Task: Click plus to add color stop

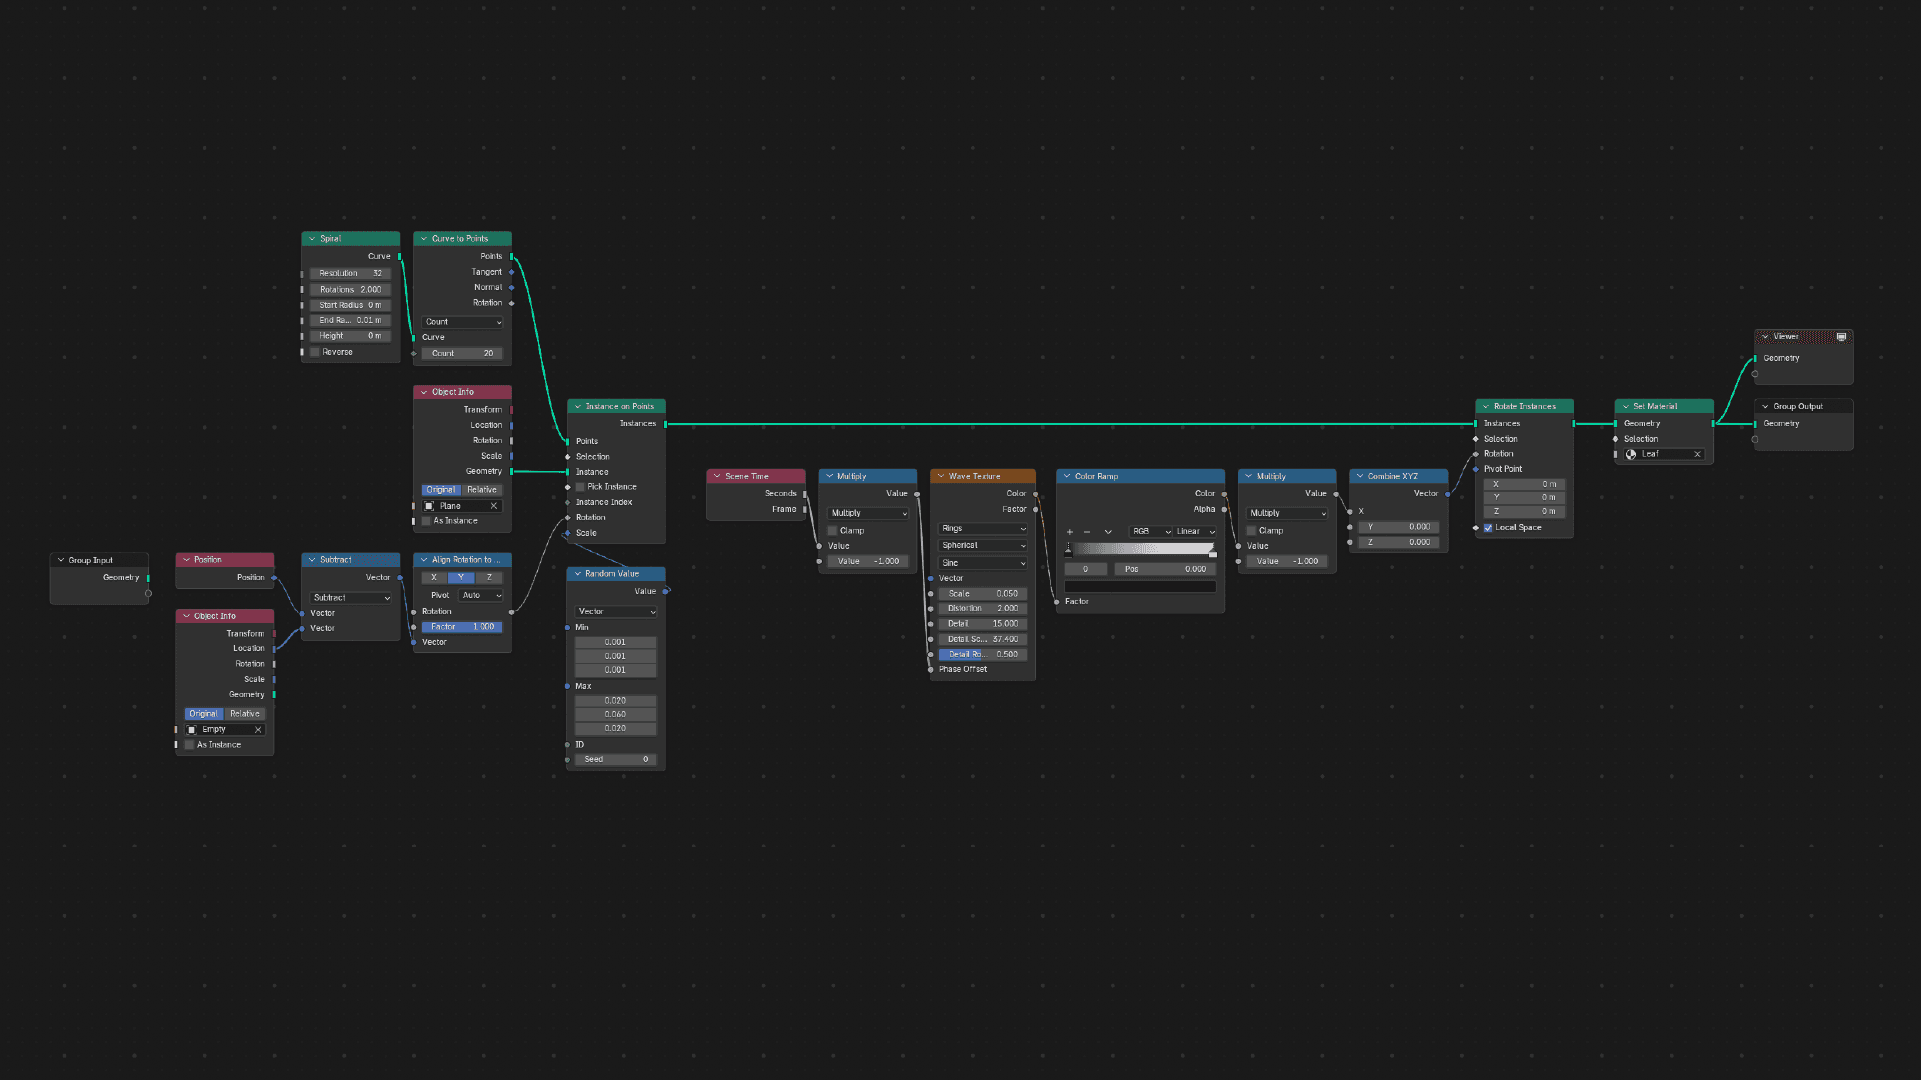Action: tap(1069, 532)
